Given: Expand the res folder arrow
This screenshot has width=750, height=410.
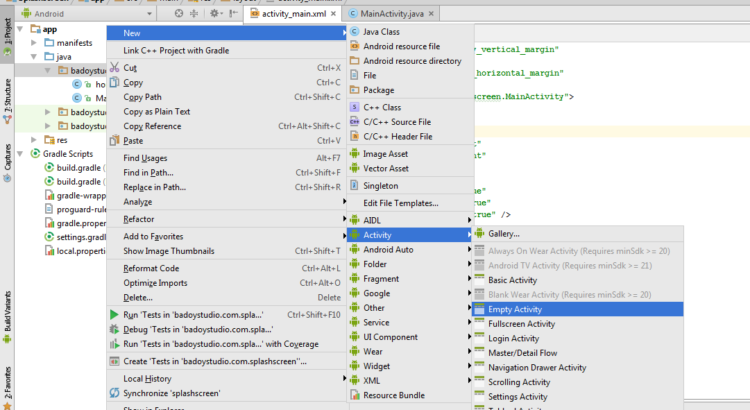Looking at the screenshot, I should [x=35, y=140].
